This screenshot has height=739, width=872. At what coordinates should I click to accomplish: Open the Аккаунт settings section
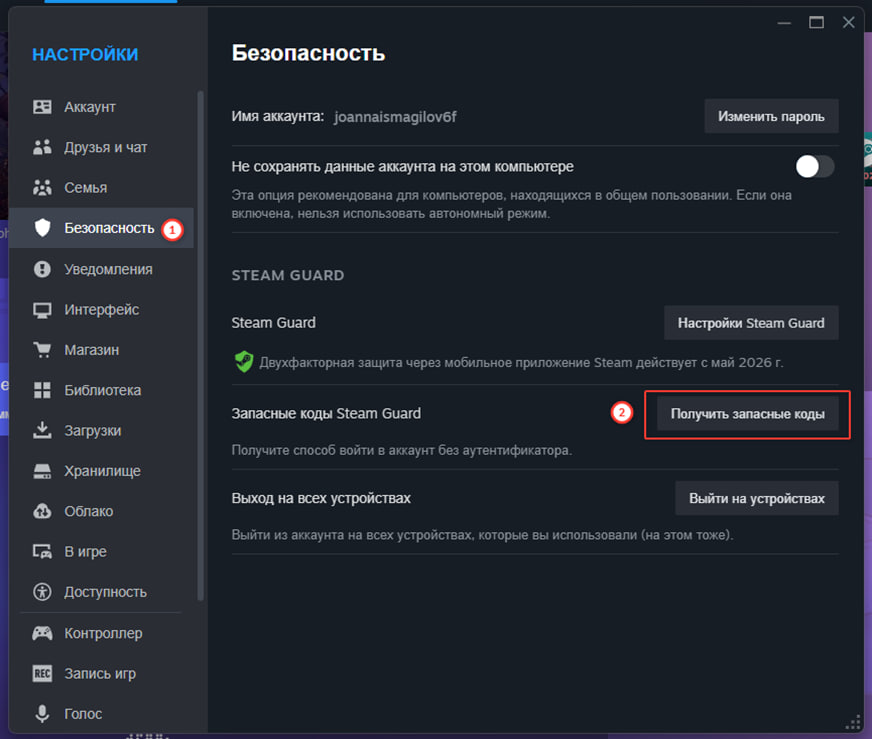point(101,107)
